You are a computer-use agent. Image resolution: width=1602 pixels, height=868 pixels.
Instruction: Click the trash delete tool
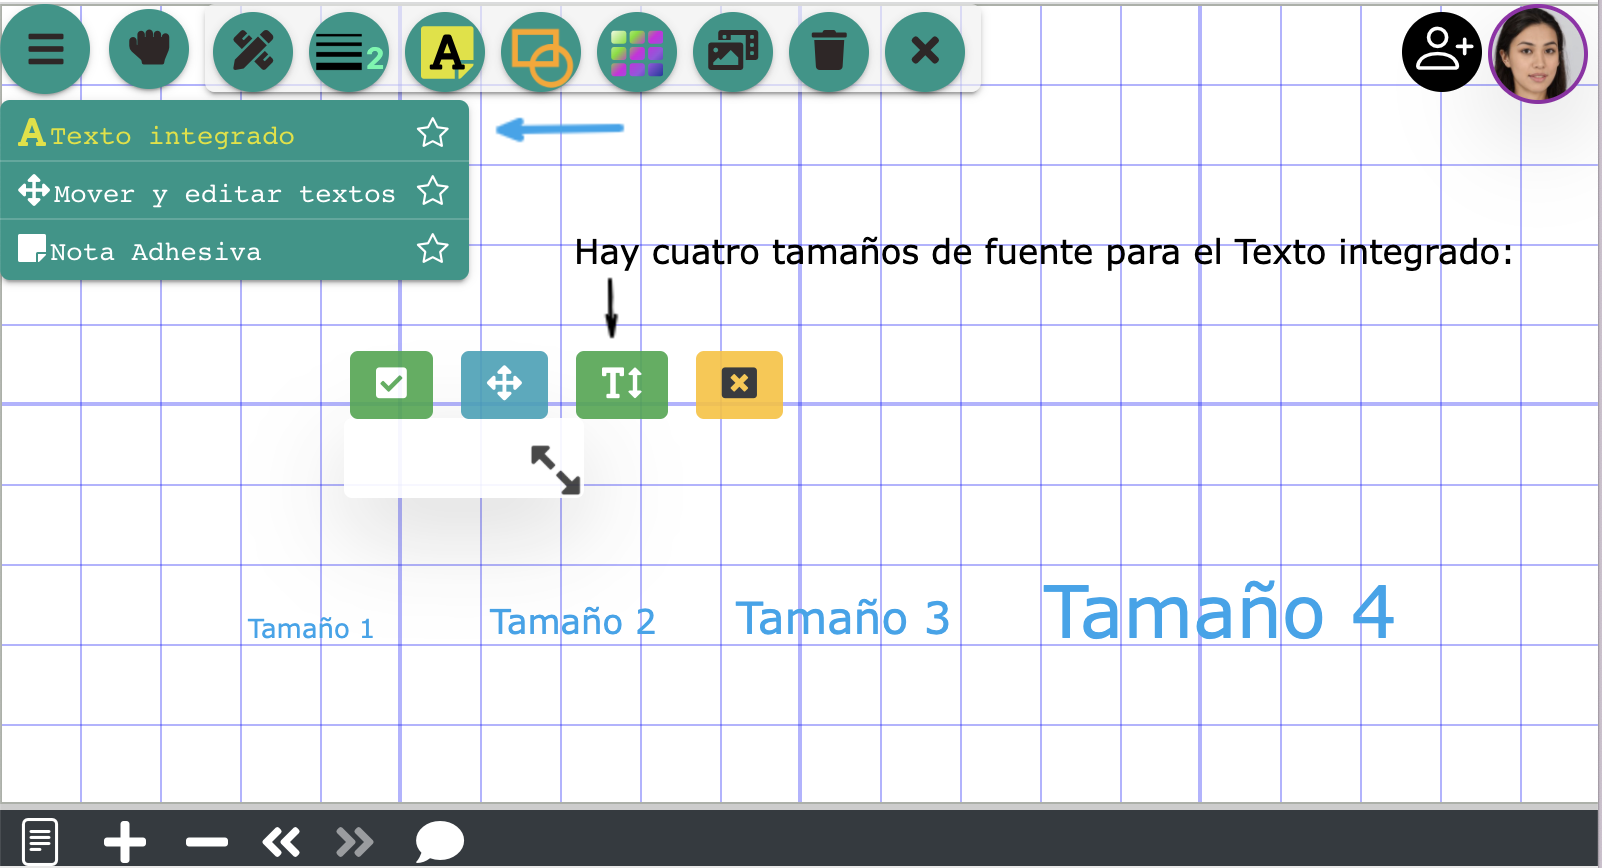(829, 52)
